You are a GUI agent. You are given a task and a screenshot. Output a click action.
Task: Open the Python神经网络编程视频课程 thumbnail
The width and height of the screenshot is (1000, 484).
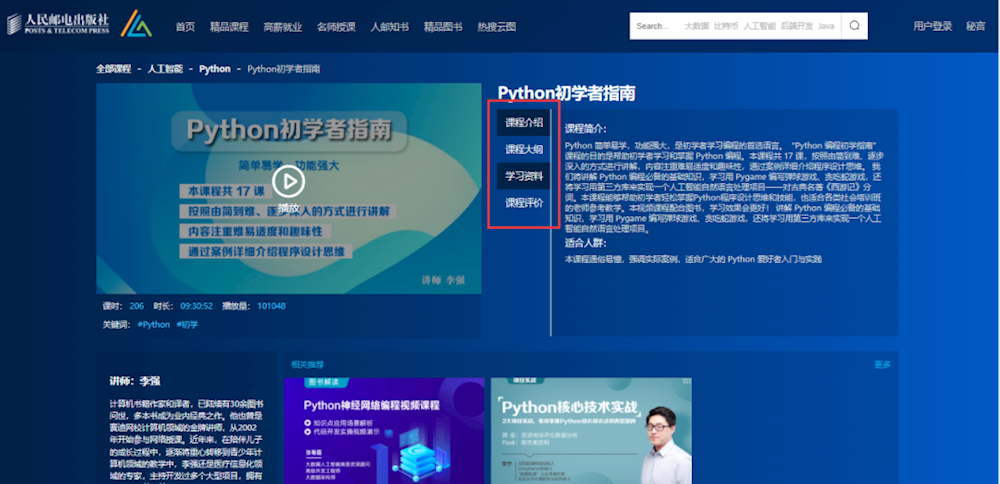click(x=383, y=431)
